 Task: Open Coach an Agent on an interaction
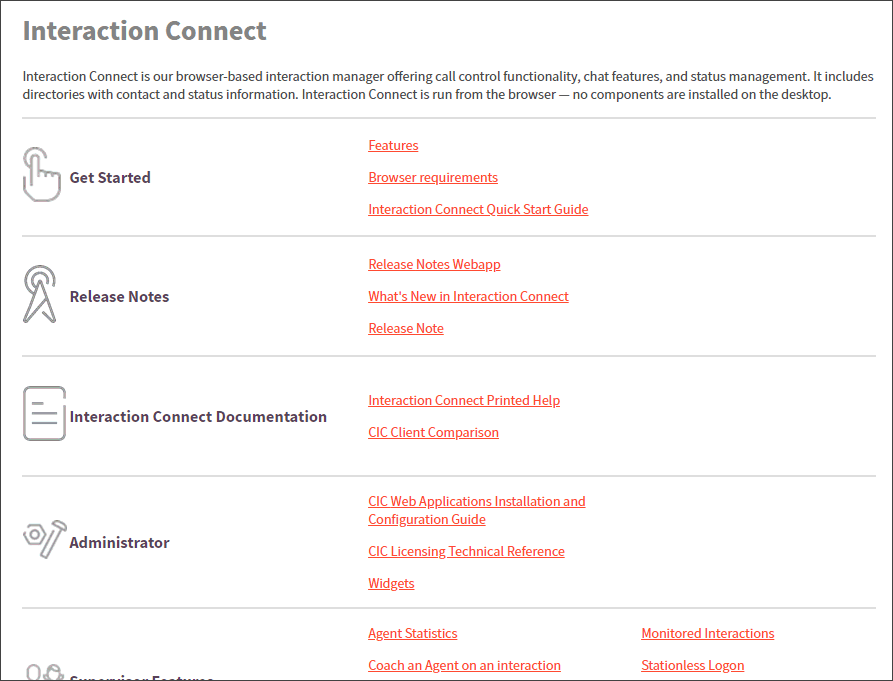tap(464, 666)
